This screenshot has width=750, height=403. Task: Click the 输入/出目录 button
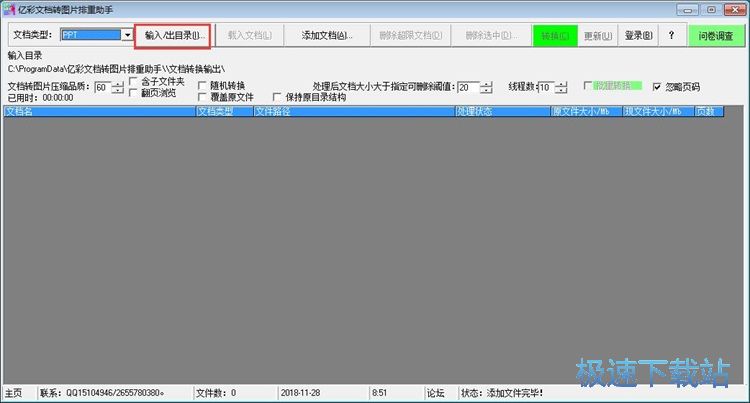point(174,35)
